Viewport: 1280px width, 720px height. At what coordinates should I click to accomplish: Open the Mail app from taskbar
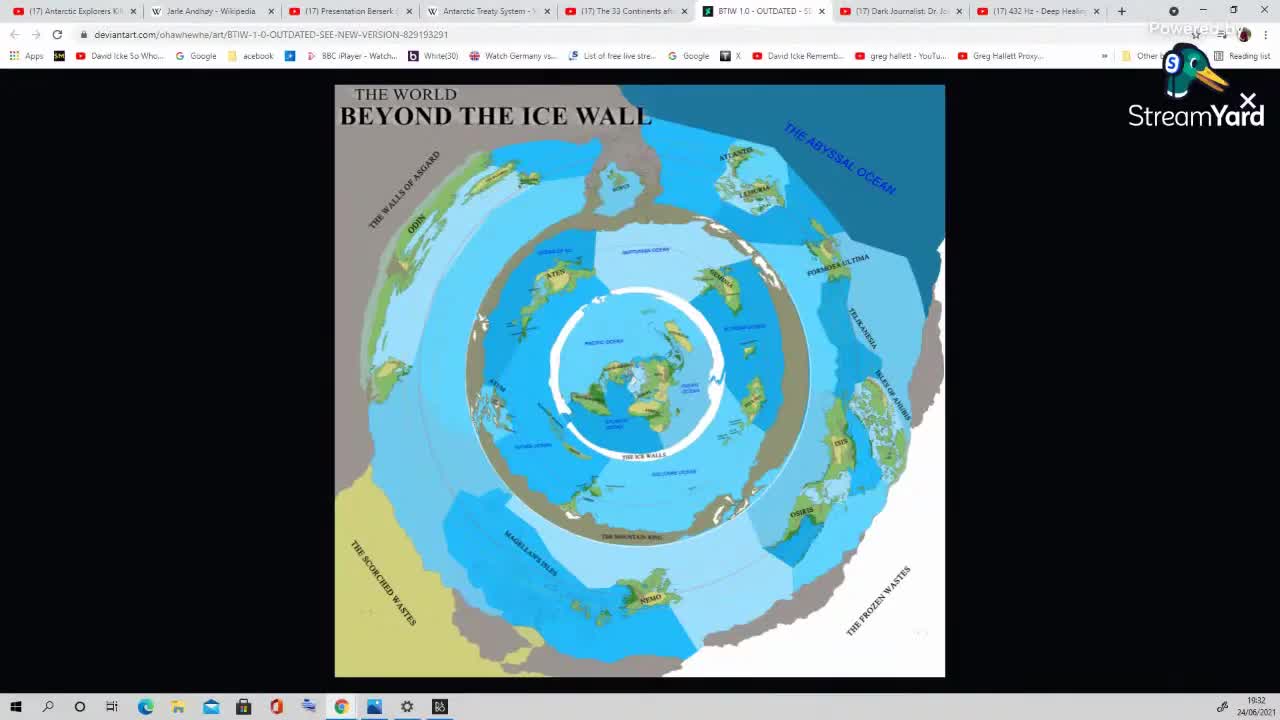pyautogui.click(x=211, y=707)
